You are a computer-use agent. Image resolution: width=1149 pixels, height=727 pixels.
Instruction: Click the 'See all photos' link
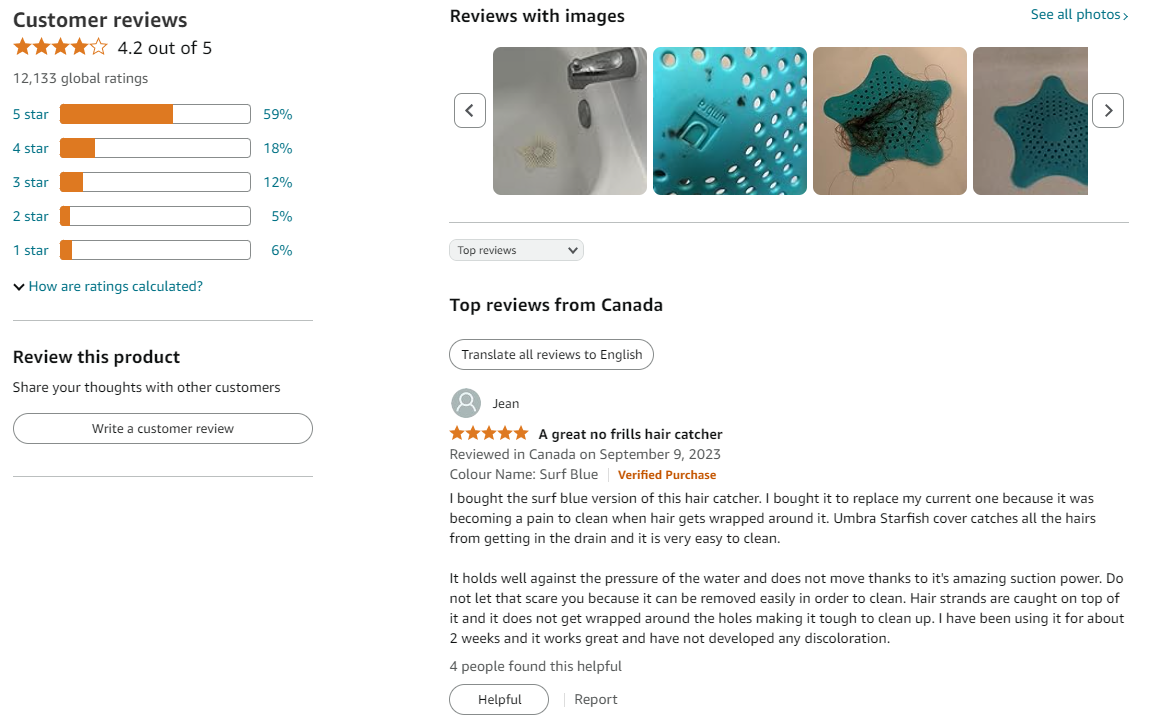click(x=1079, y=15)
